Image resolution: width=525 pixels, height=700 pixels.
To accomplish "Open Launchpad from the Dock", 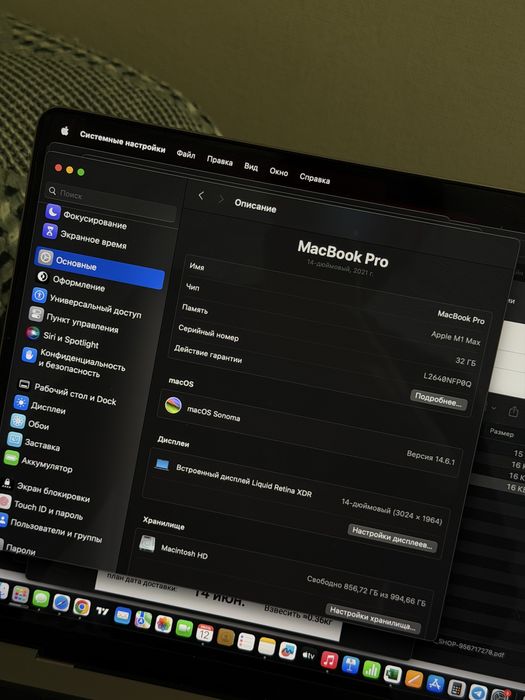I will pos(20,595).
